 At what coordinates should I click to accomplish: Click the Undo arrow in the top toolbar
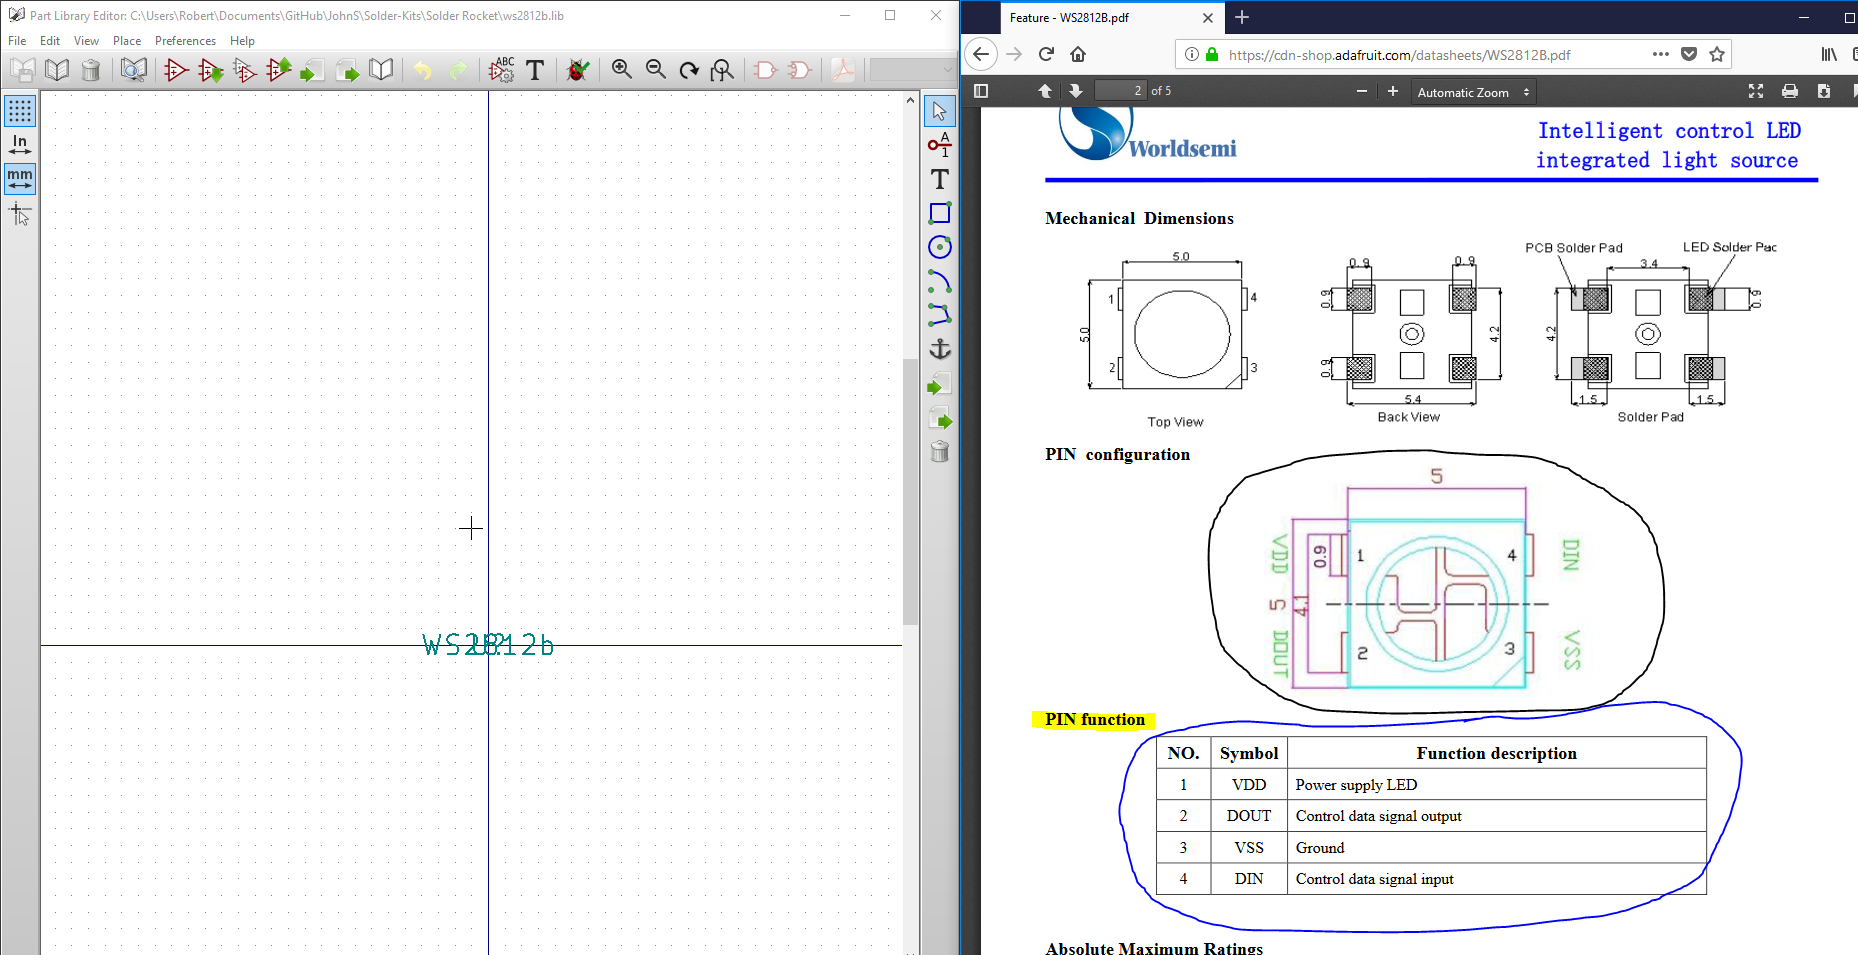(x=423, y=70)
